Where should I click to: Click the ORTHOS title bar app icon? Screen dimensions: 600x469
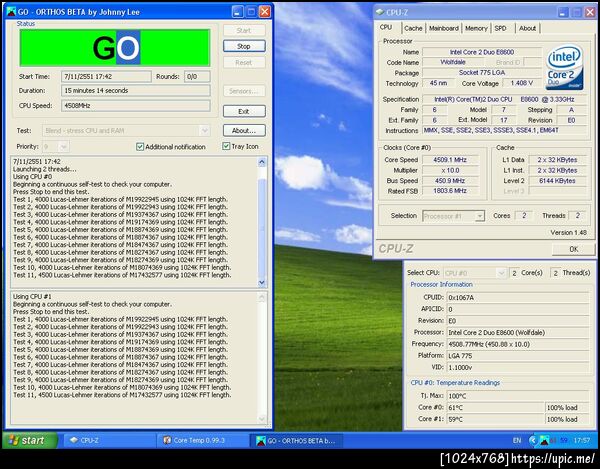pos(11,11)
